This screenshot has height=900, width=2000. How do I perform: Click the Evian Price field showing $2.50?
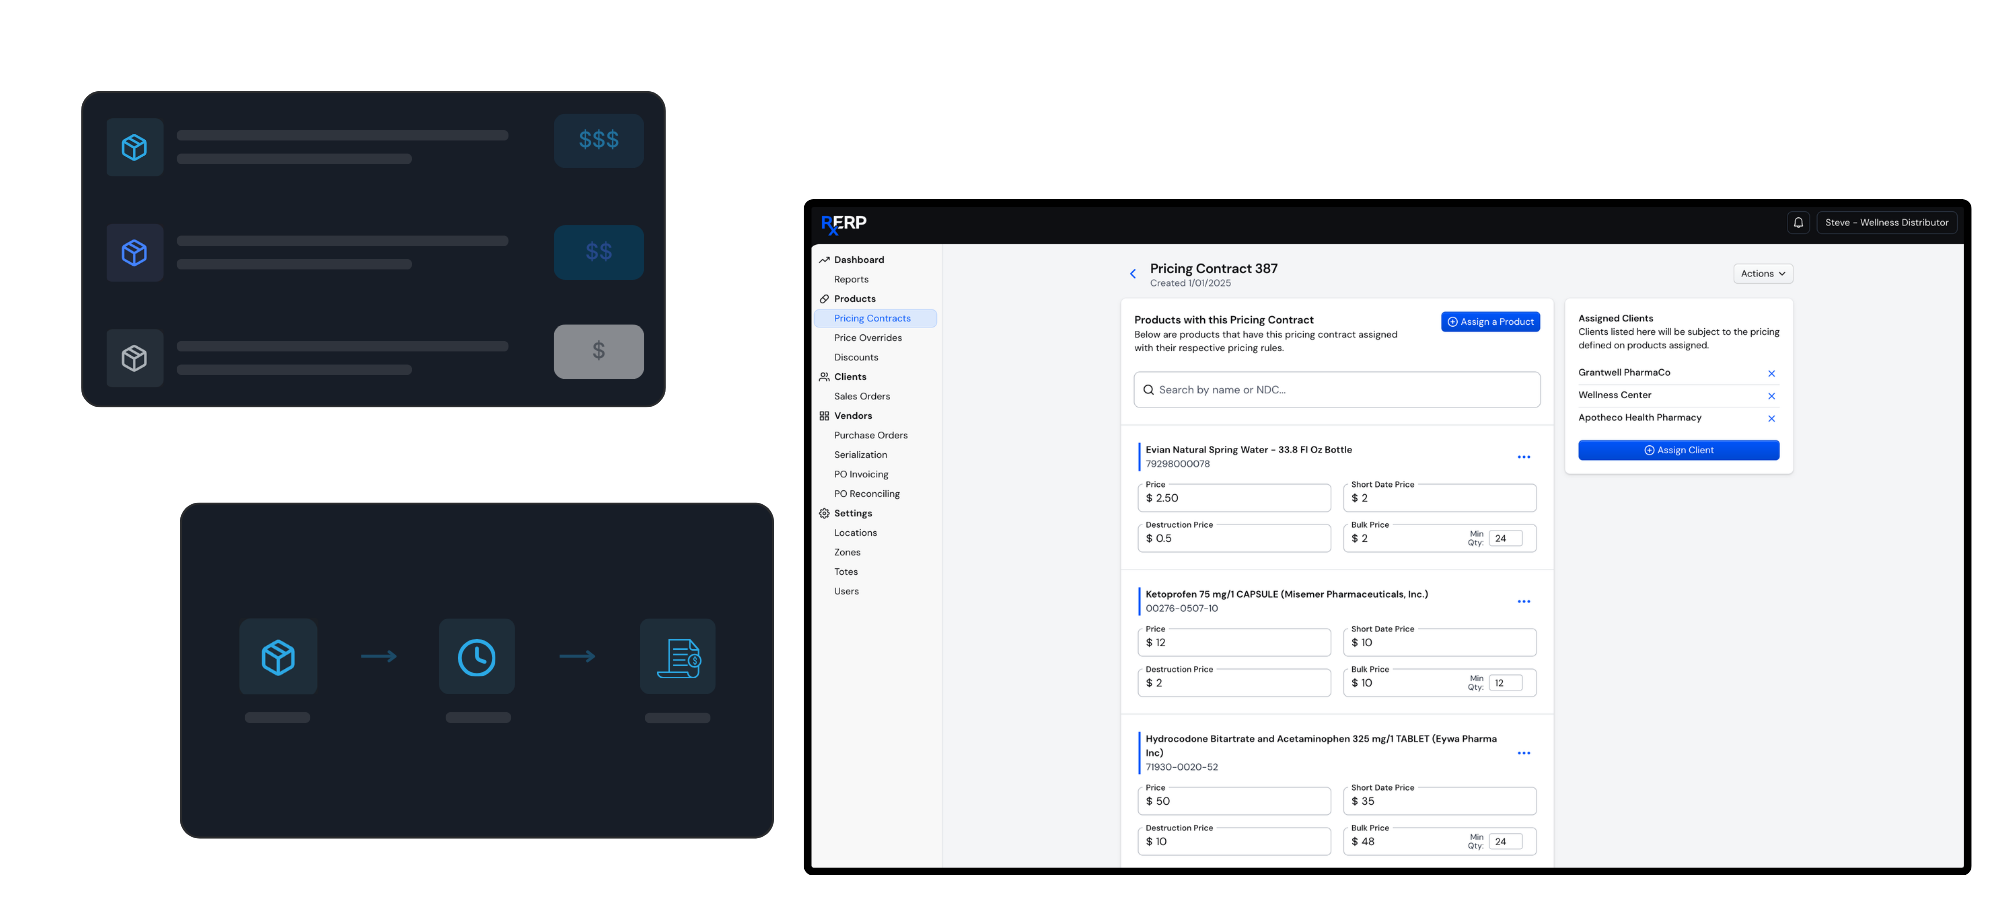[1234, 498]
